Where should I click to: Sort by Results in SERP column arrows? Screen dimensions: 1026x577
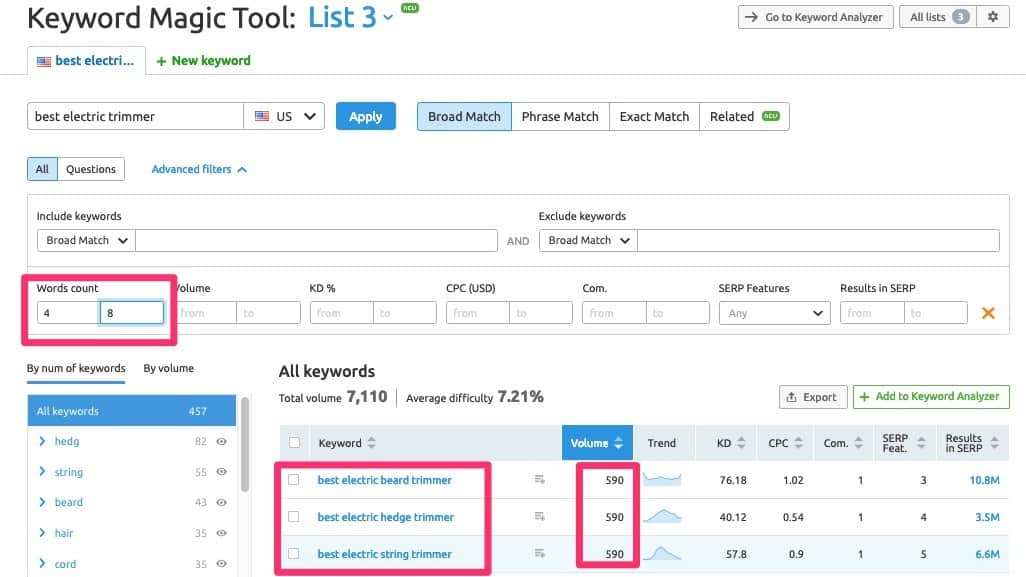coord(994,443)
